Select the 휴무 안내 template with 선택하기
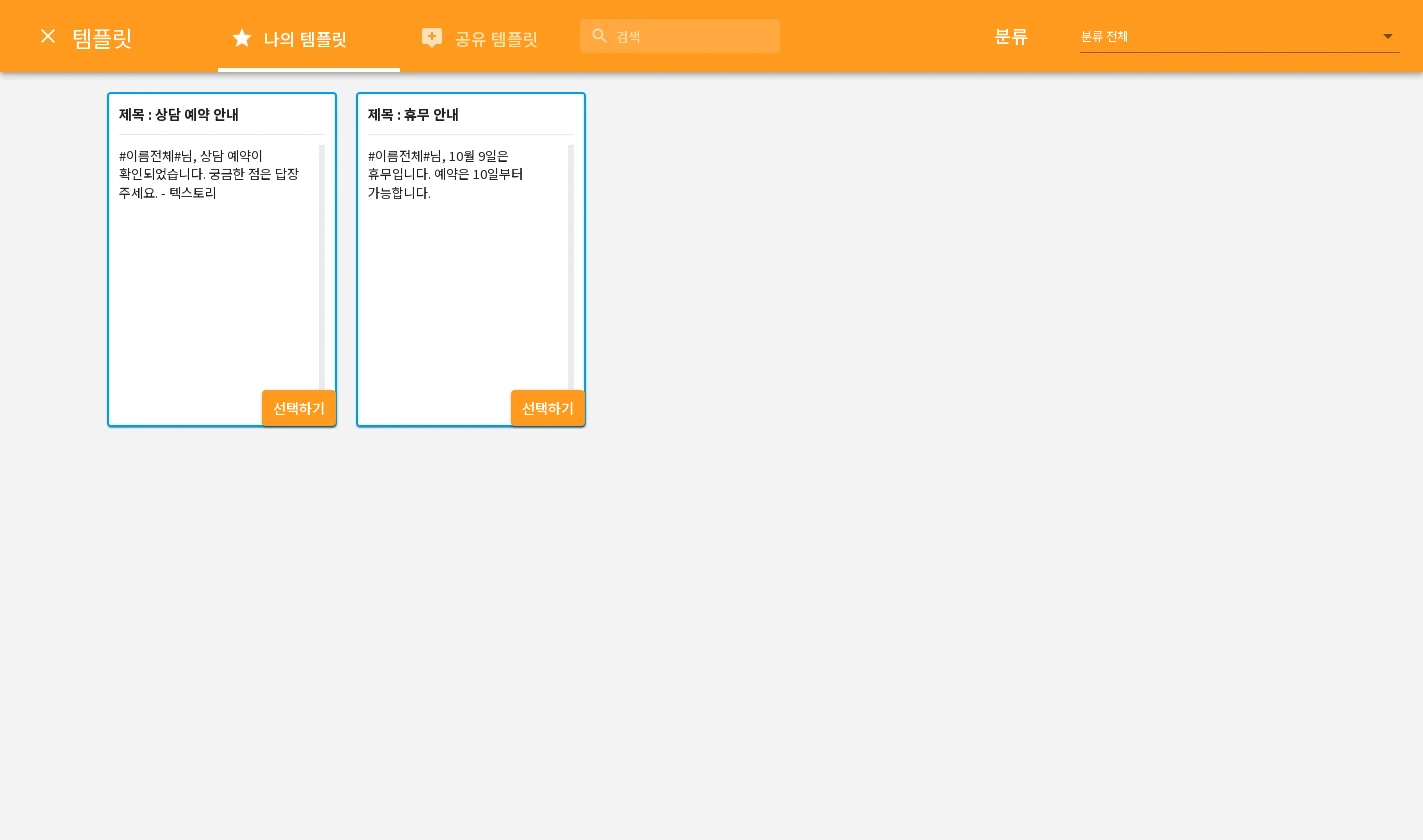1423x840 pixels. 548,408
